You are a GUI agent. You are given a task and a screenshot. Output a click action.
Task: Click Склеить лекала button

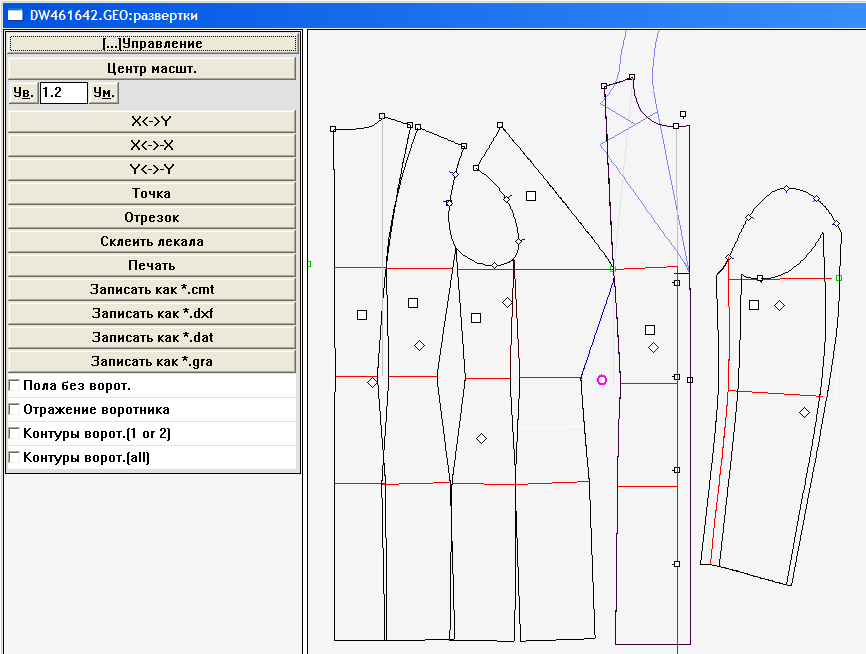152,241
